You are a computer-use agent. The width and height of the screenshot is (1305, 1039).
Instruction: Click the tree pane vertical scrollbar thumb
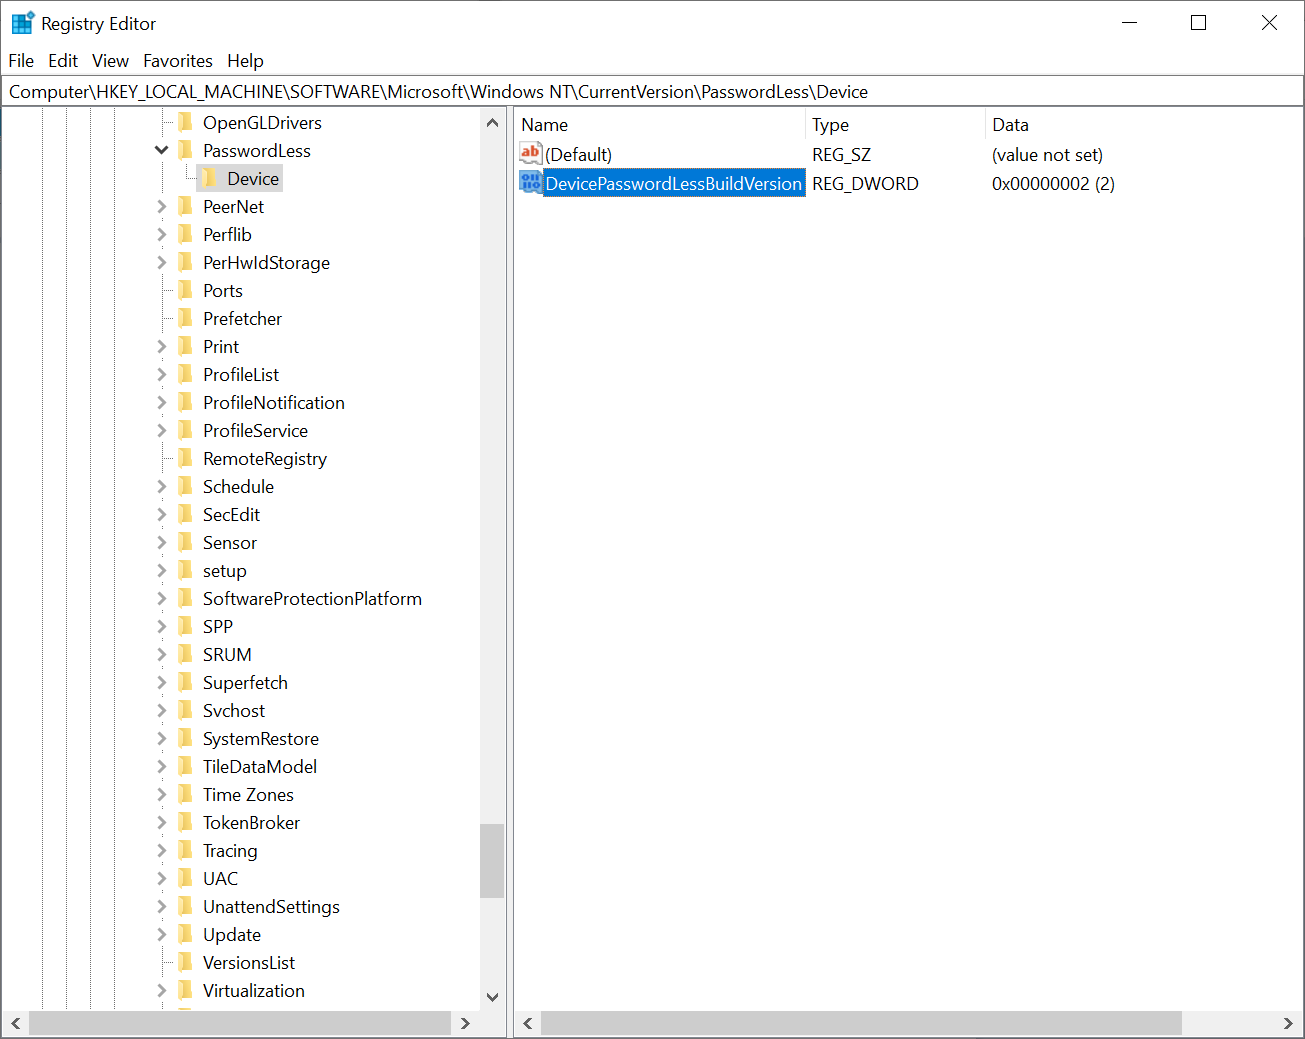(x=492, y=861)
